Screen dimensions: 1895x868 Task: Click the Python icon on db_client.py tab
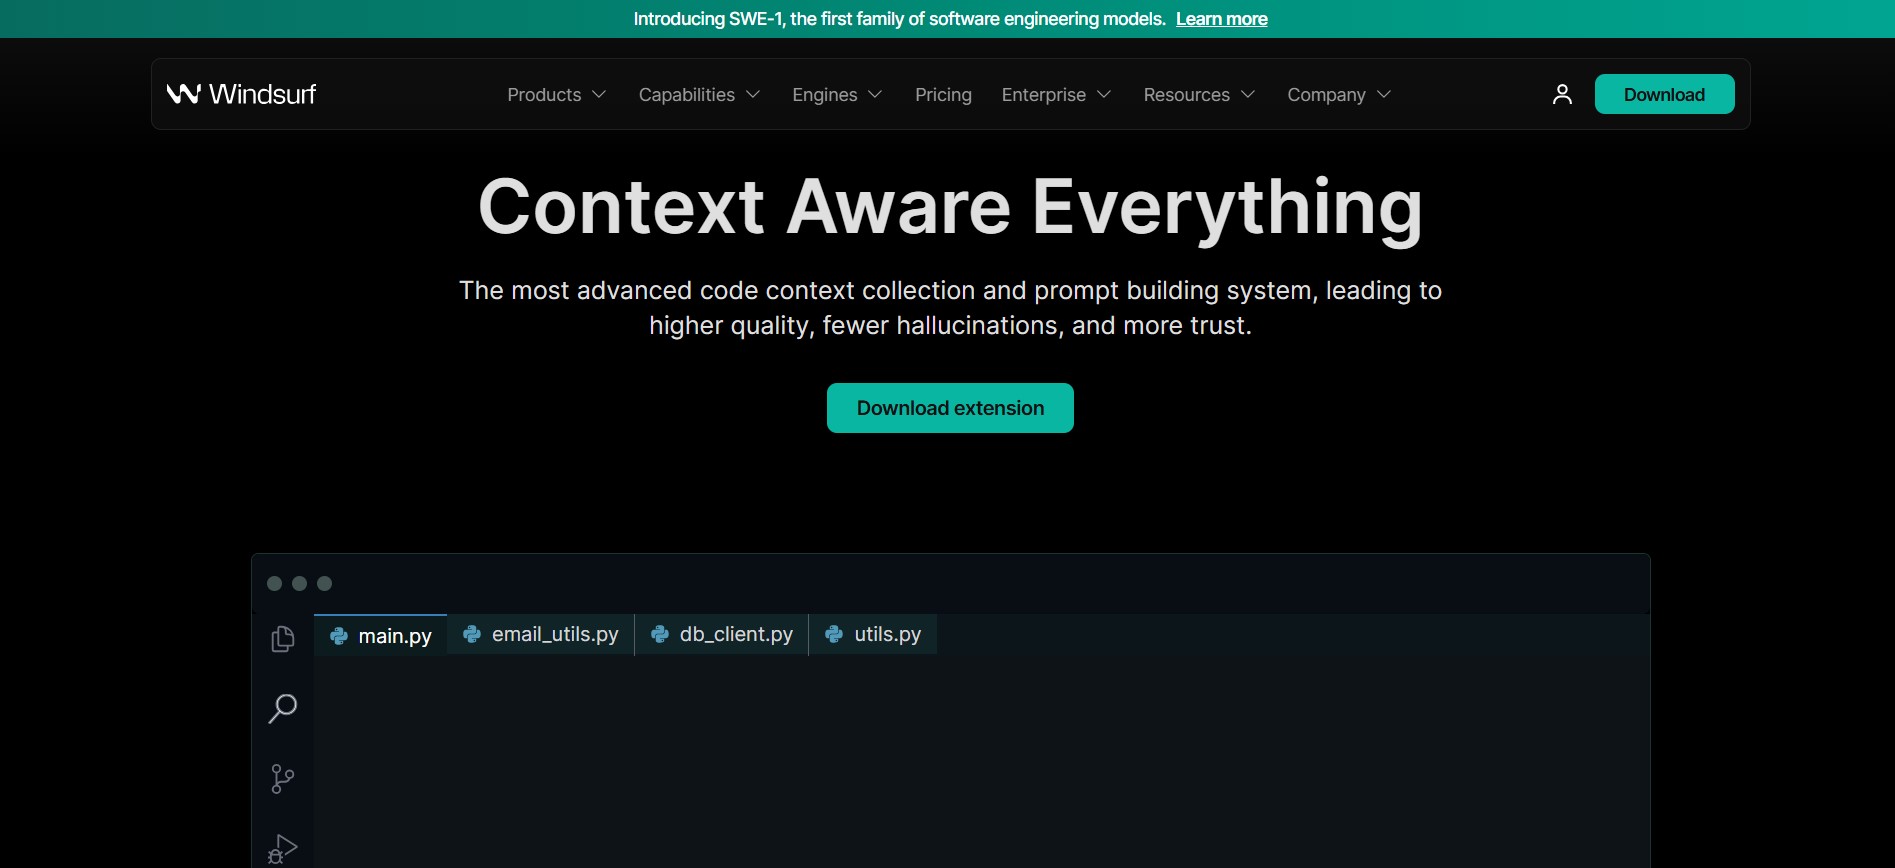[x=660, y=634]
